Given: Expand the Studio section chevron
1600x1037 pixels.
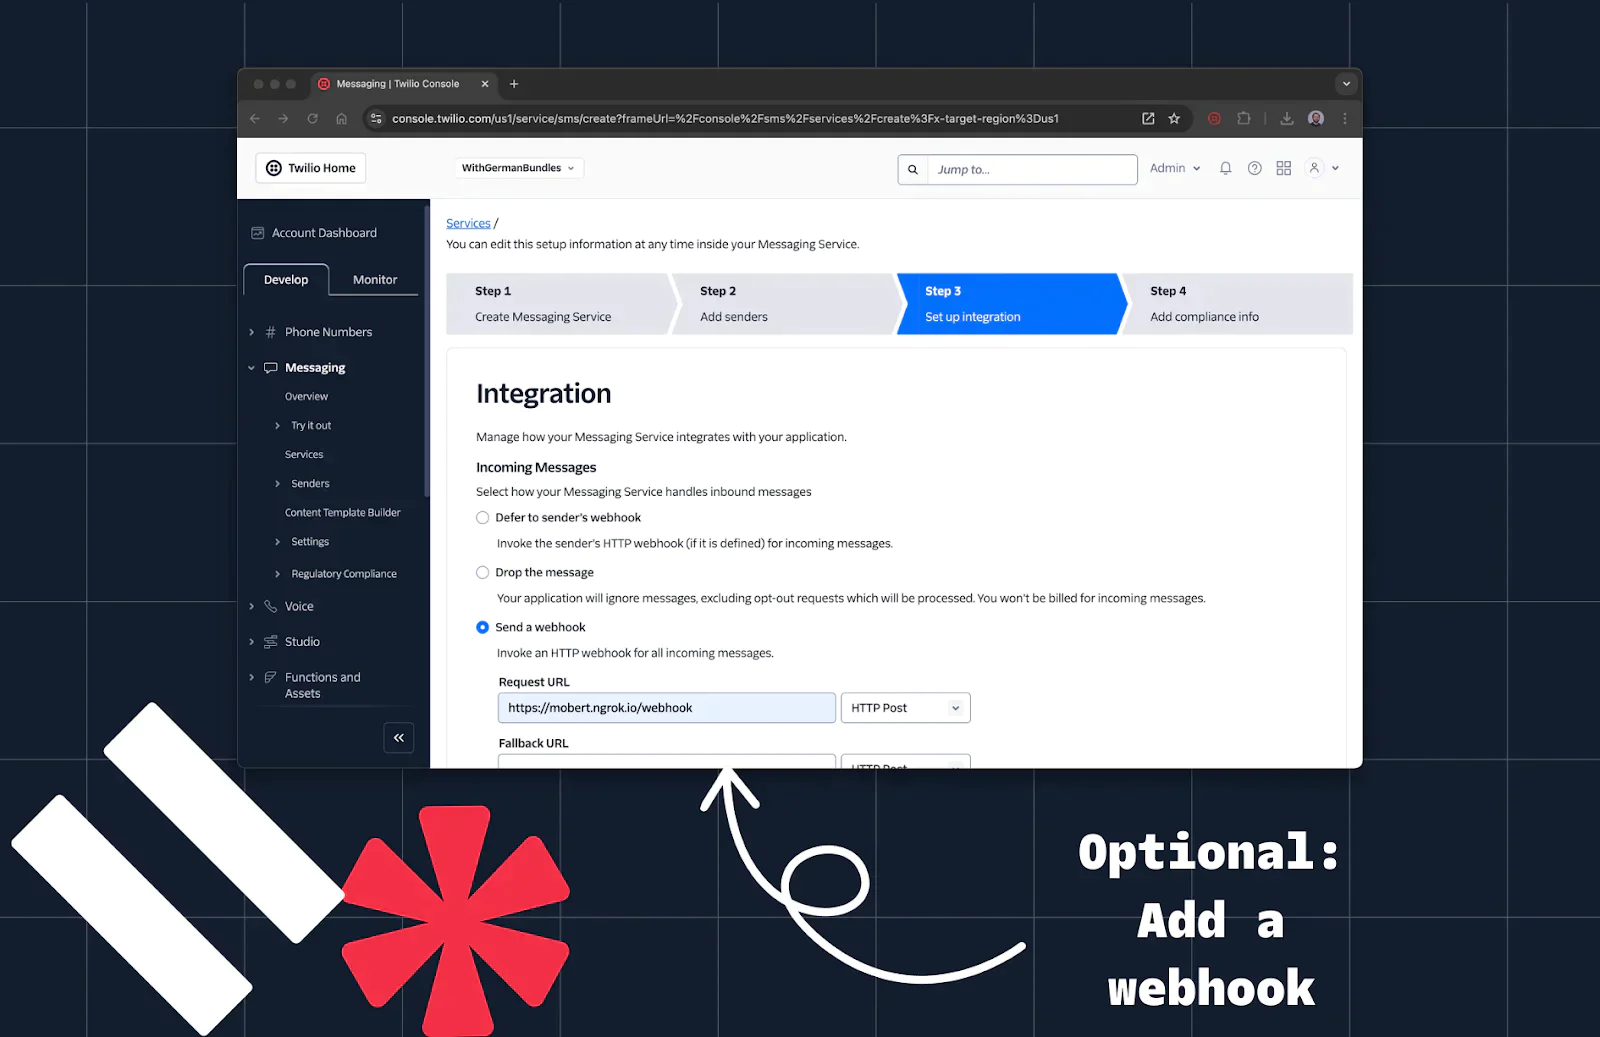Looking at the screenshot, I should tap(251, 642).
